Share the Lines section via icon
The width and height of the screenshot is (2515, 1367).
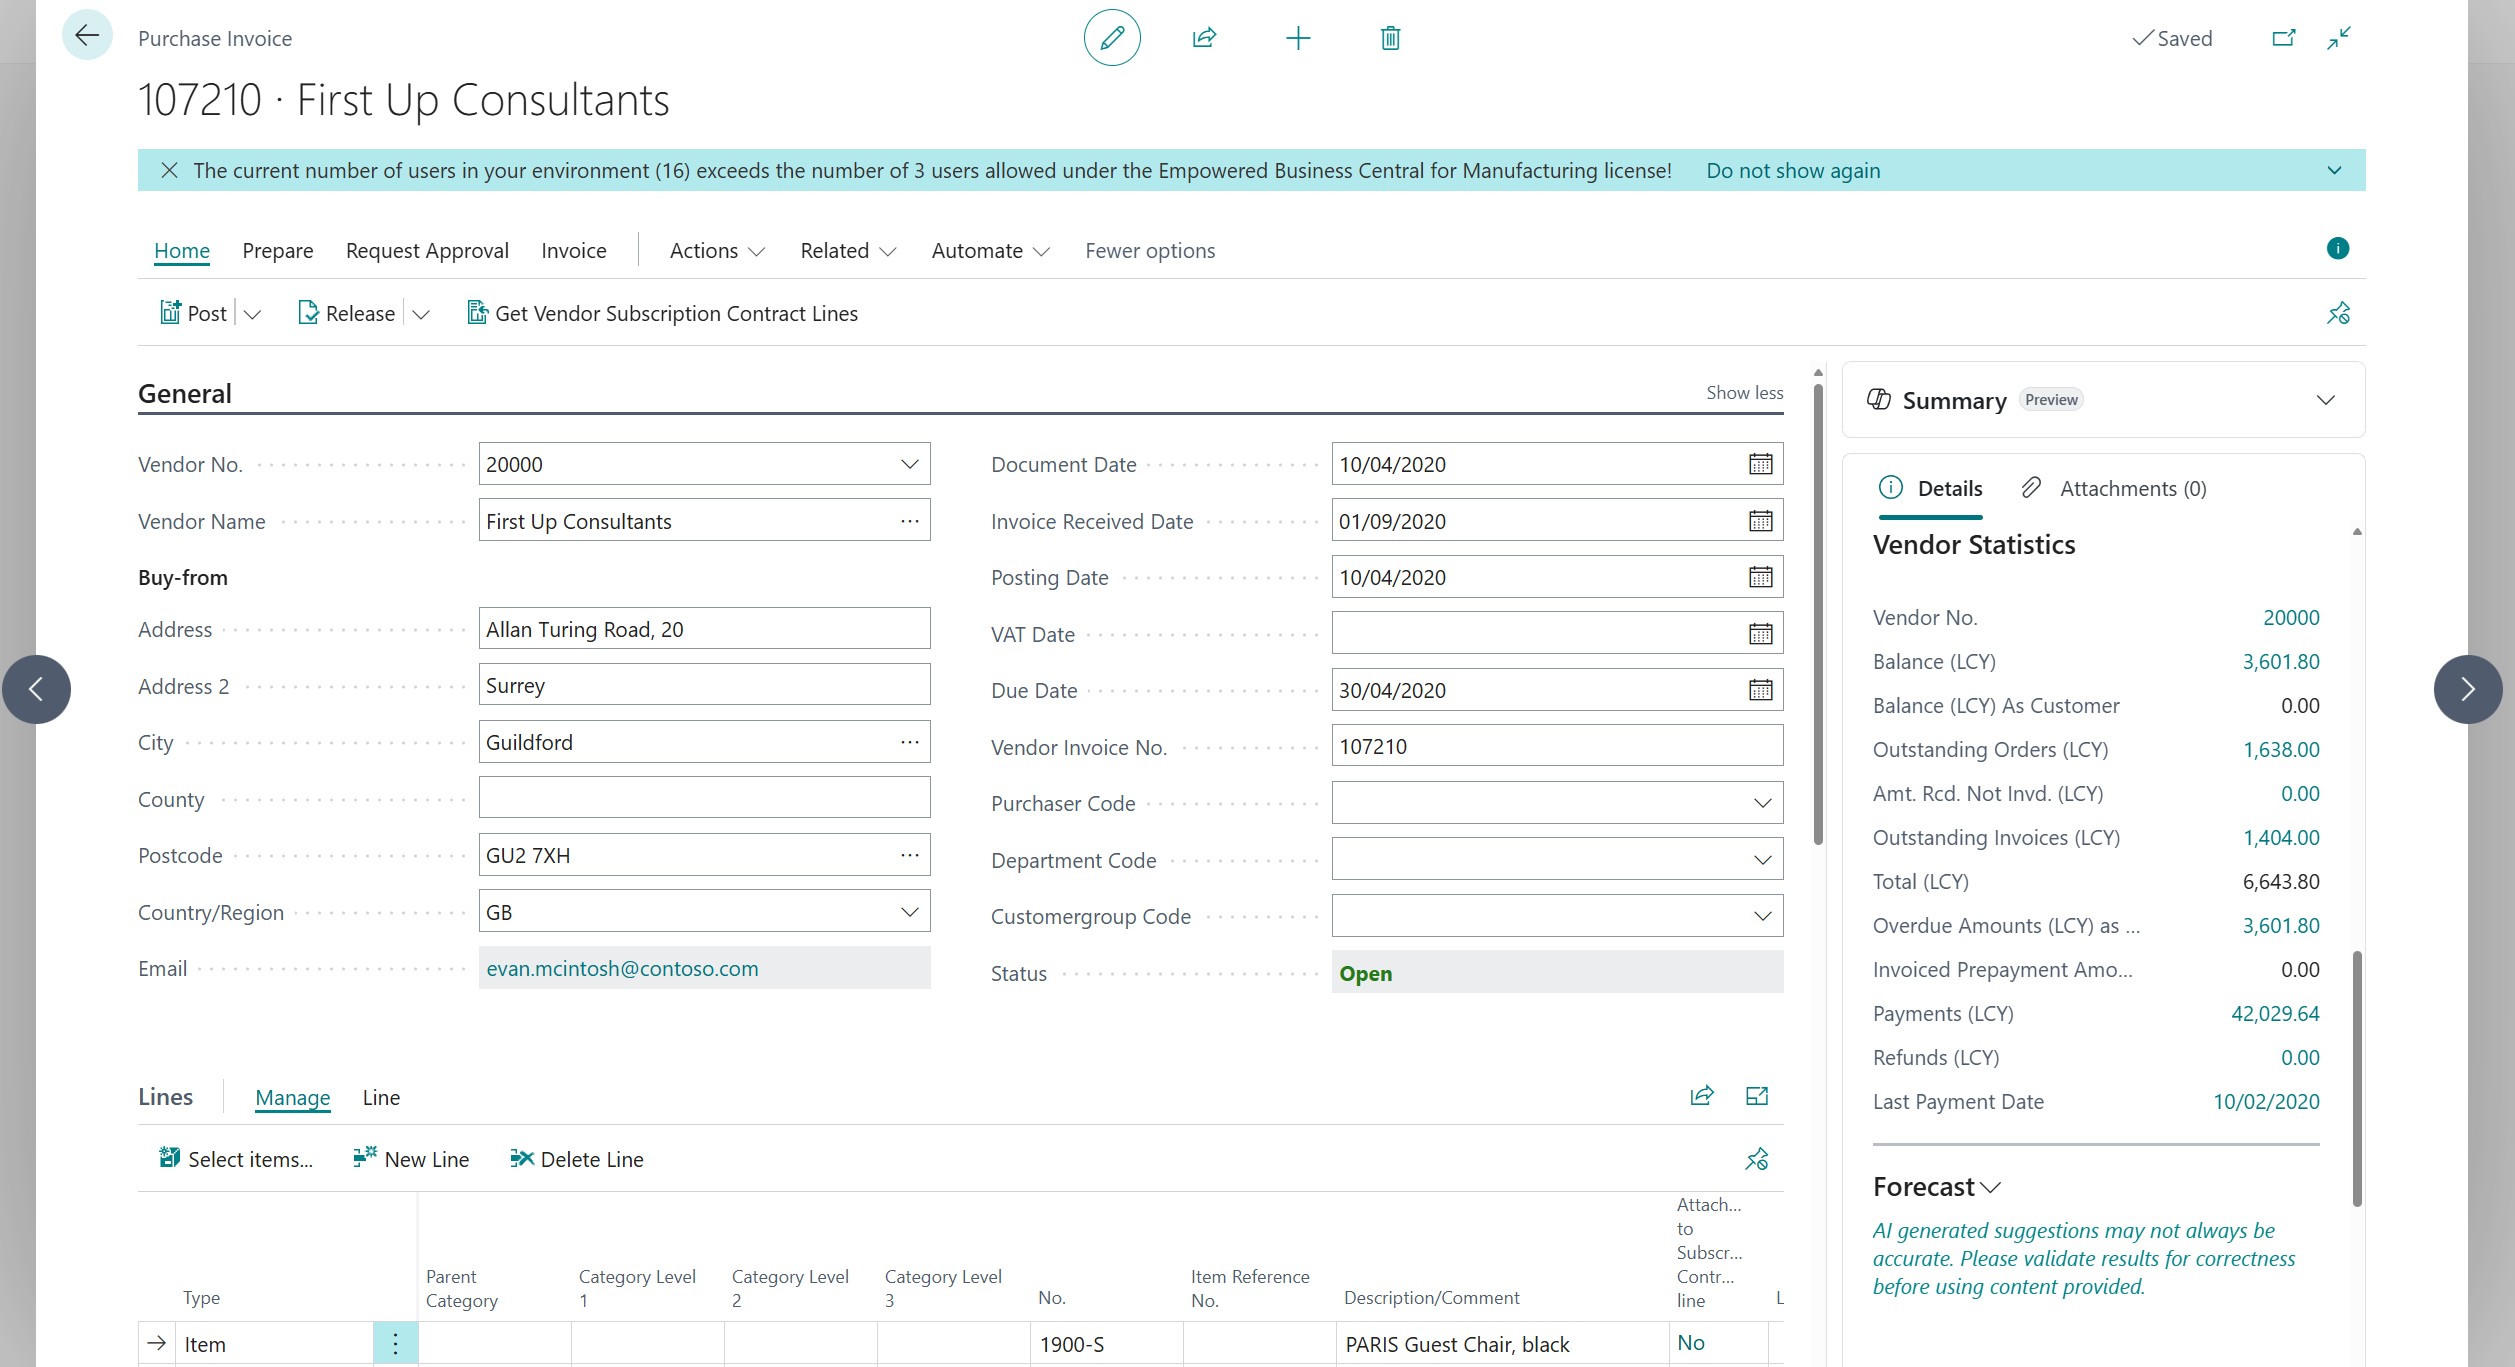1702,1096
